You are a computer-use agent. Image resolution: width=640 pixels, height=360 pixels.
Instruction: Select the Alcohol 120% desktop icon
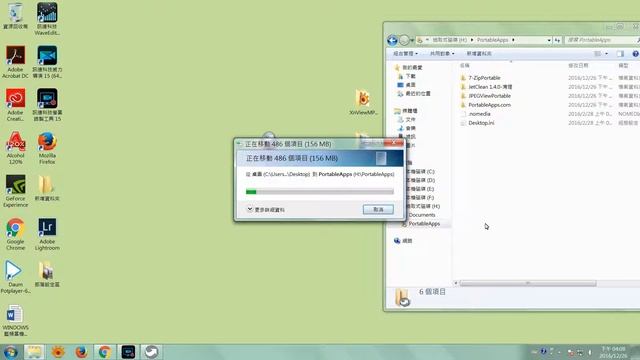[16, 148]
